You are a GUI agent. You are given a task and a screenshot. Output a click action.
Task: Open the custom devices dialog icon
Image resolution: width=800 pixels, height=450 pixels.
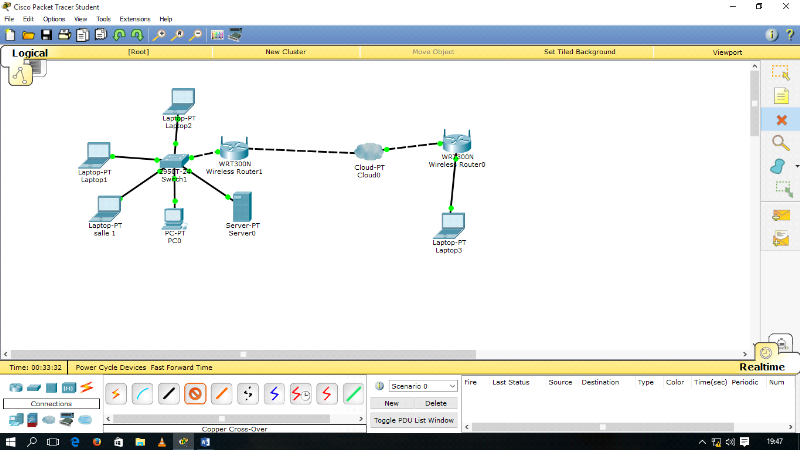pyautogui.click(x=235, y=35)
